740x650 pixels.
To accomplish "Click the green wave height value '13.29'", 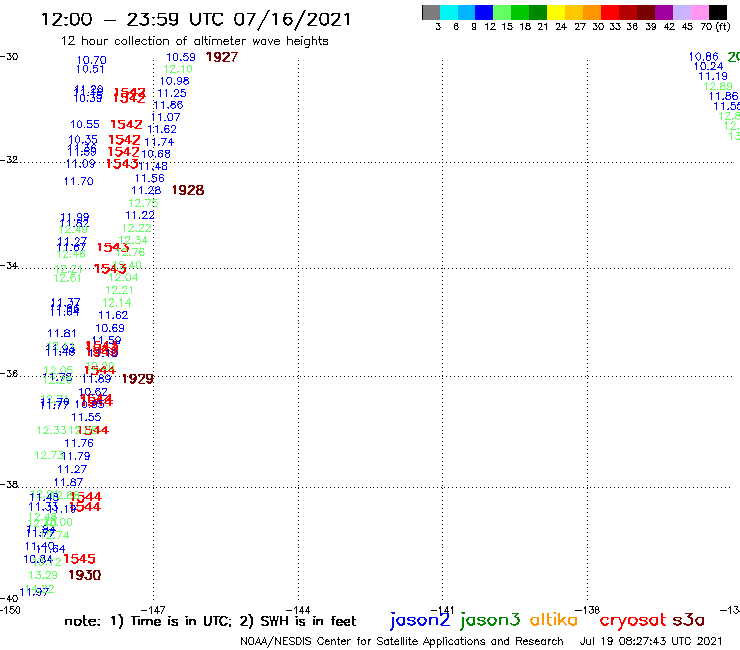I will 42,575.
